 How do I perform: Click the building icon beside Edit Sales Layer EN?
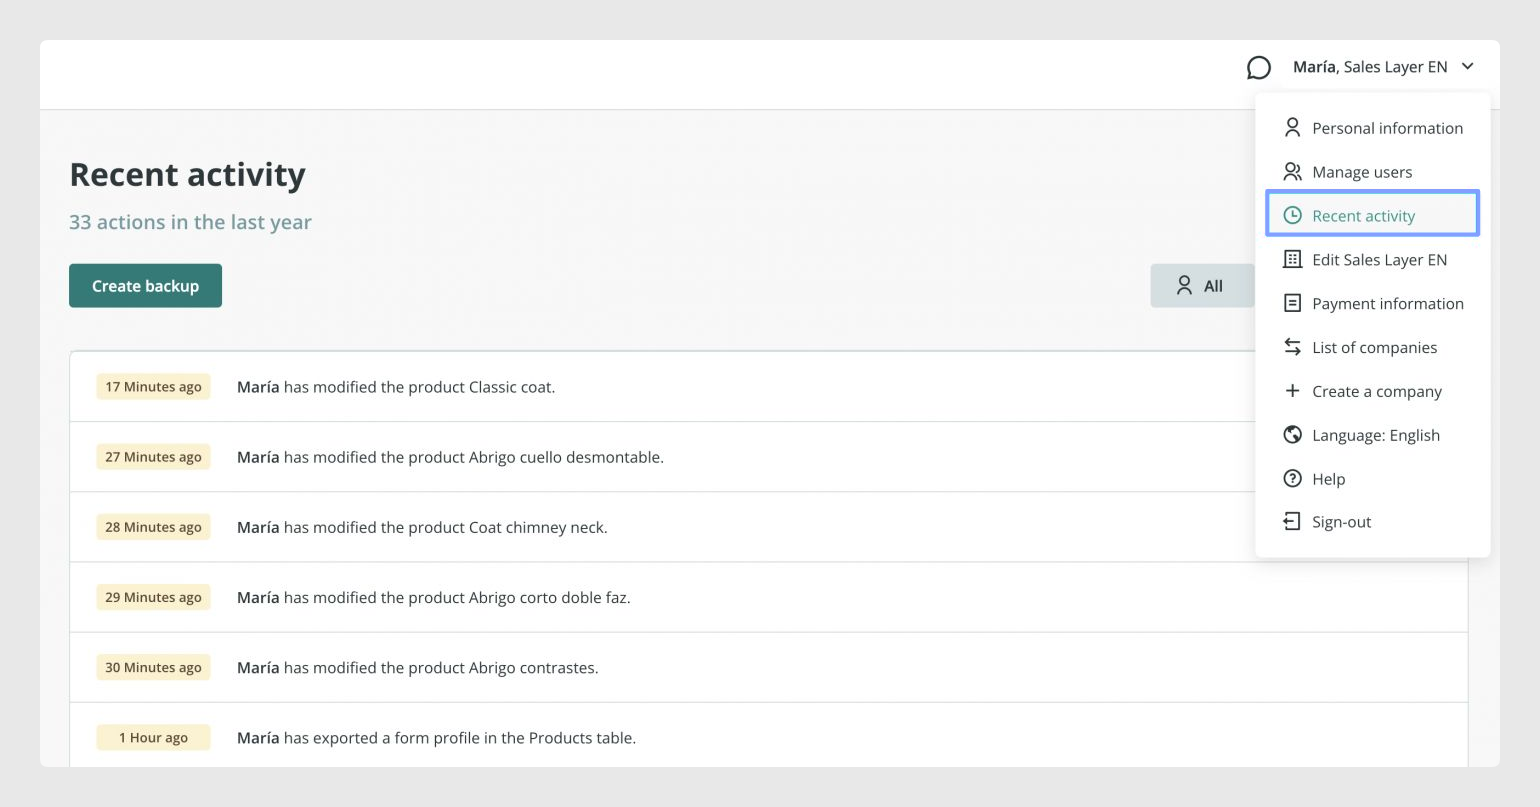pyautogui.click(x=1292, y=259)
